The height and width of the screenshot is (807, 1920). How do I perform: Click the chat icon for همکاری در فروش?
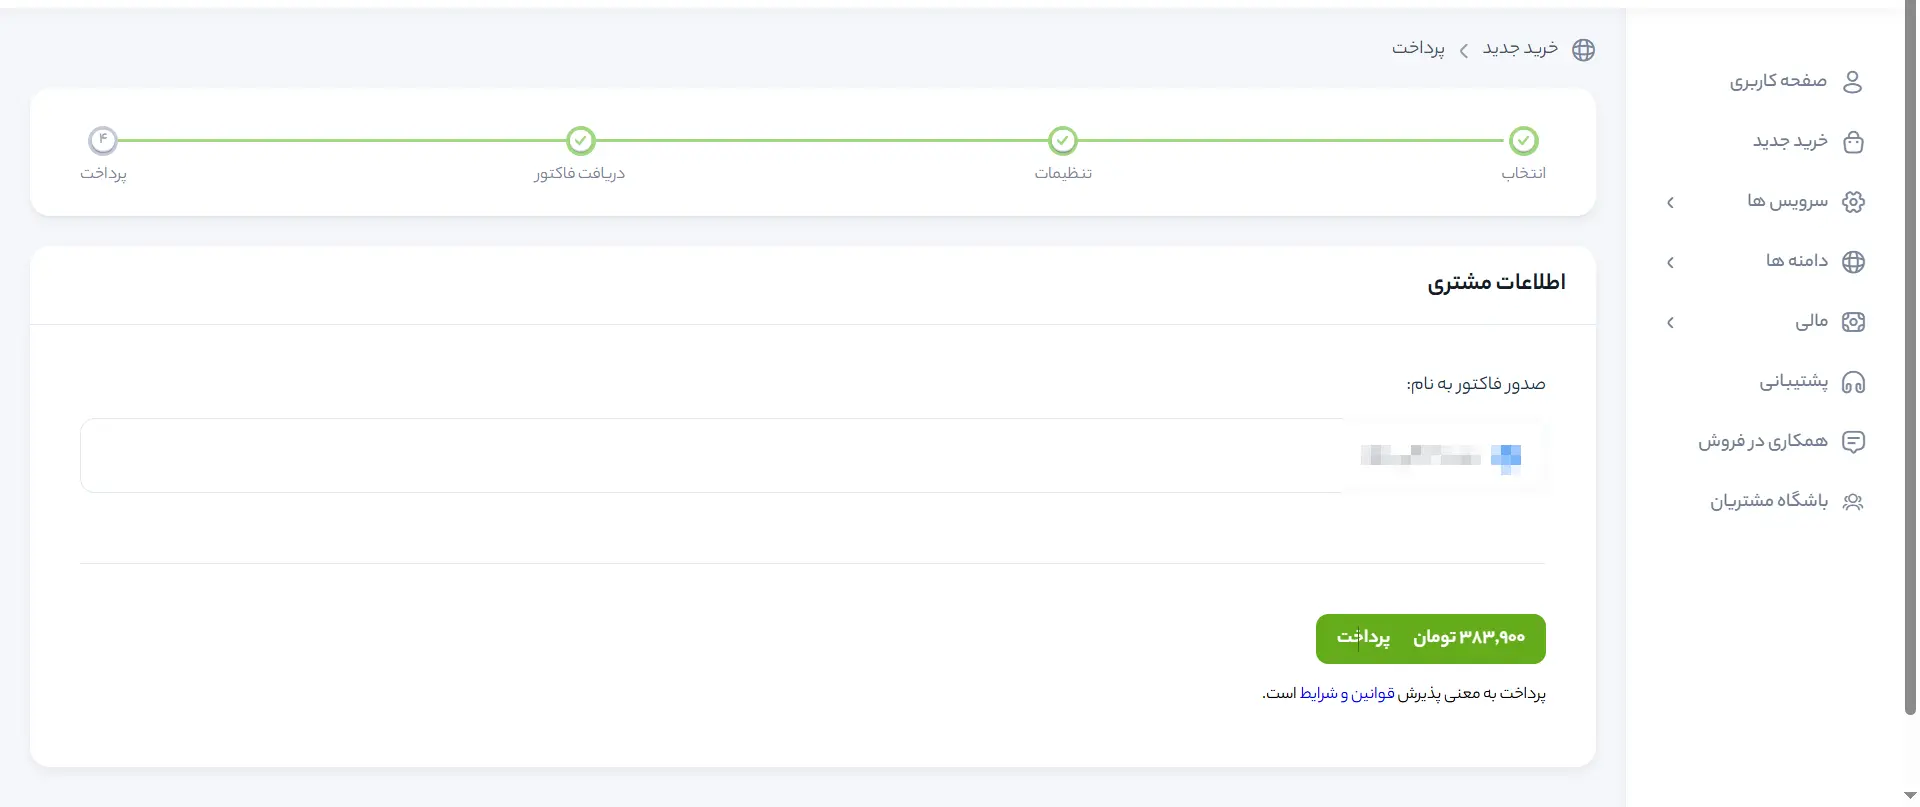tap(1853, 442)
